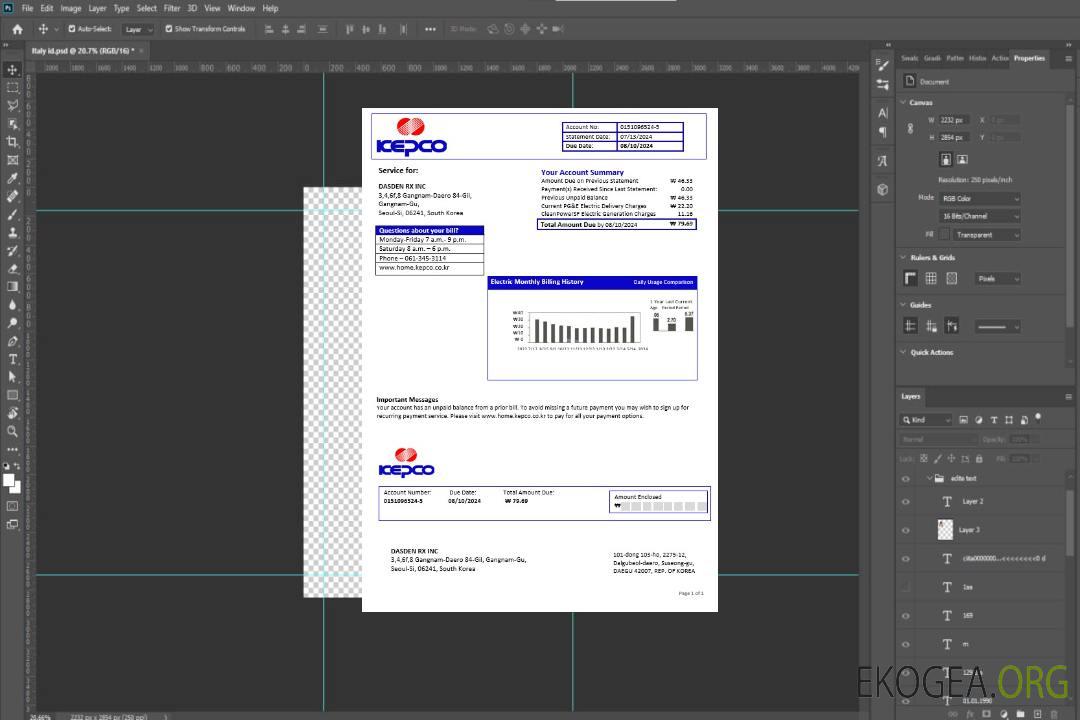Image resolution: width=1080 pixels, height=720 pixels.
Task: Click the Home icon in options bar
Action: (x=17, y=29)
